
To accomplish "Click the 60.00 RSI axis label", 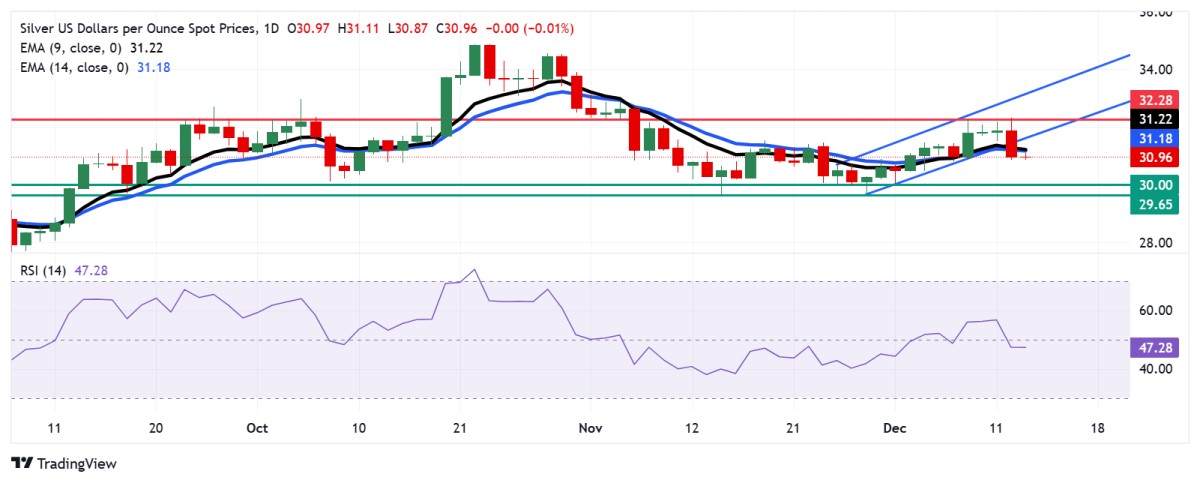I will (x=1156, y=311).
